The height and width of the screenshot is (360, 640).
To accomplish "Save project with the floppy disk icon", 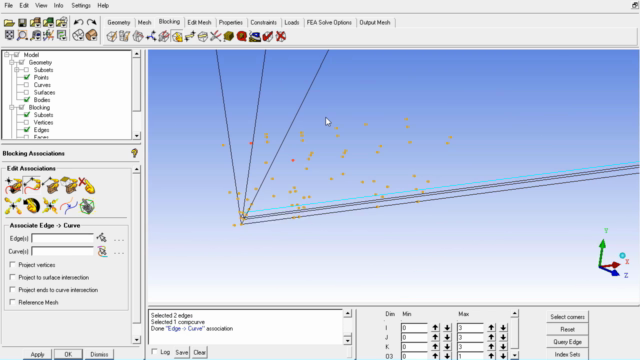I will [22, 22].
